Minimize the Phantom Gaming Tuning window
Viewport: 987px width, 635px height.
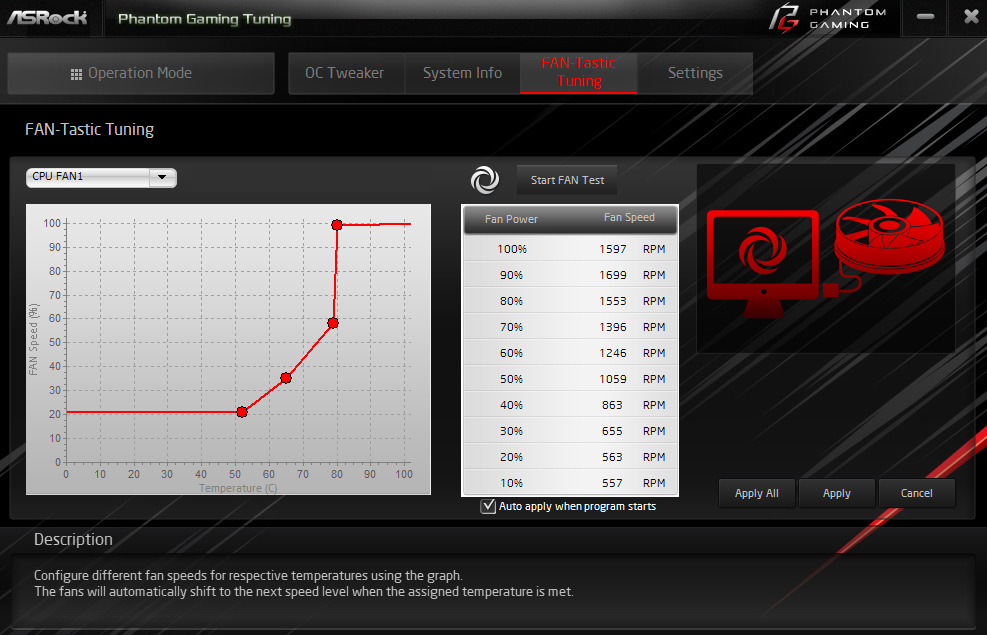925,17
